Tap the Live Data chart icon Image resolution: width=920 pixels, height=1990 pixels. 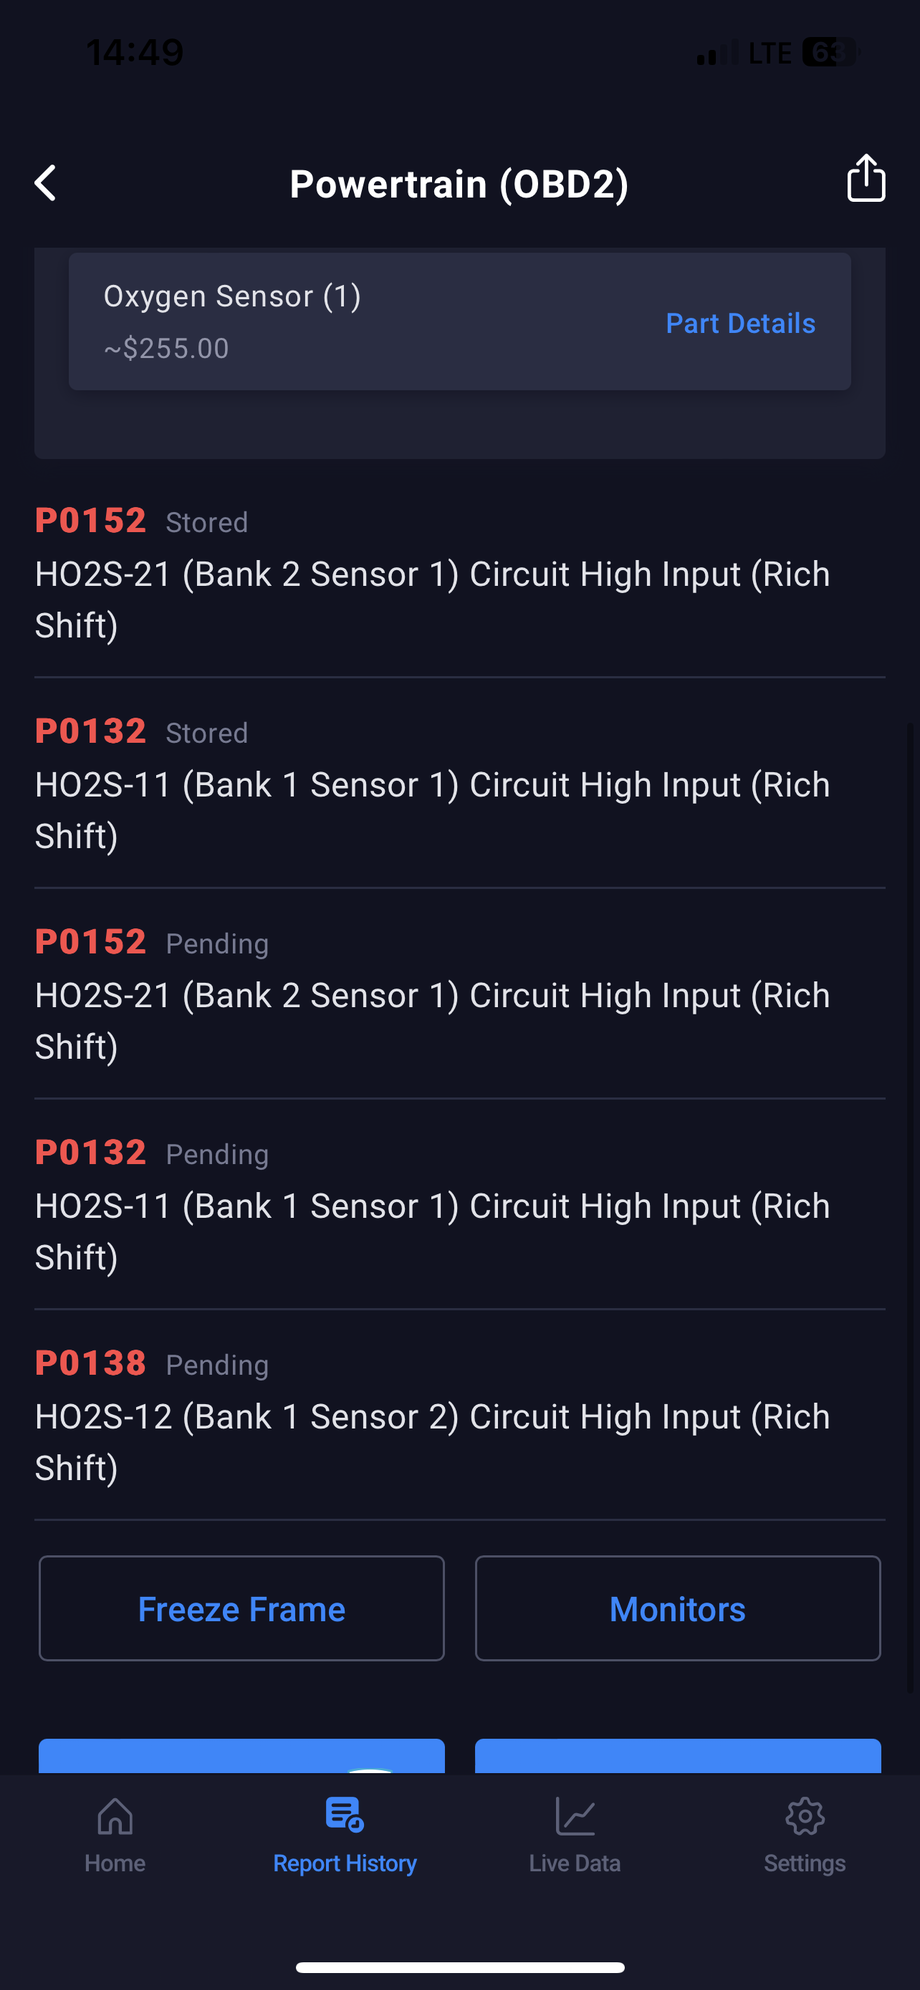pos(575,1817)
